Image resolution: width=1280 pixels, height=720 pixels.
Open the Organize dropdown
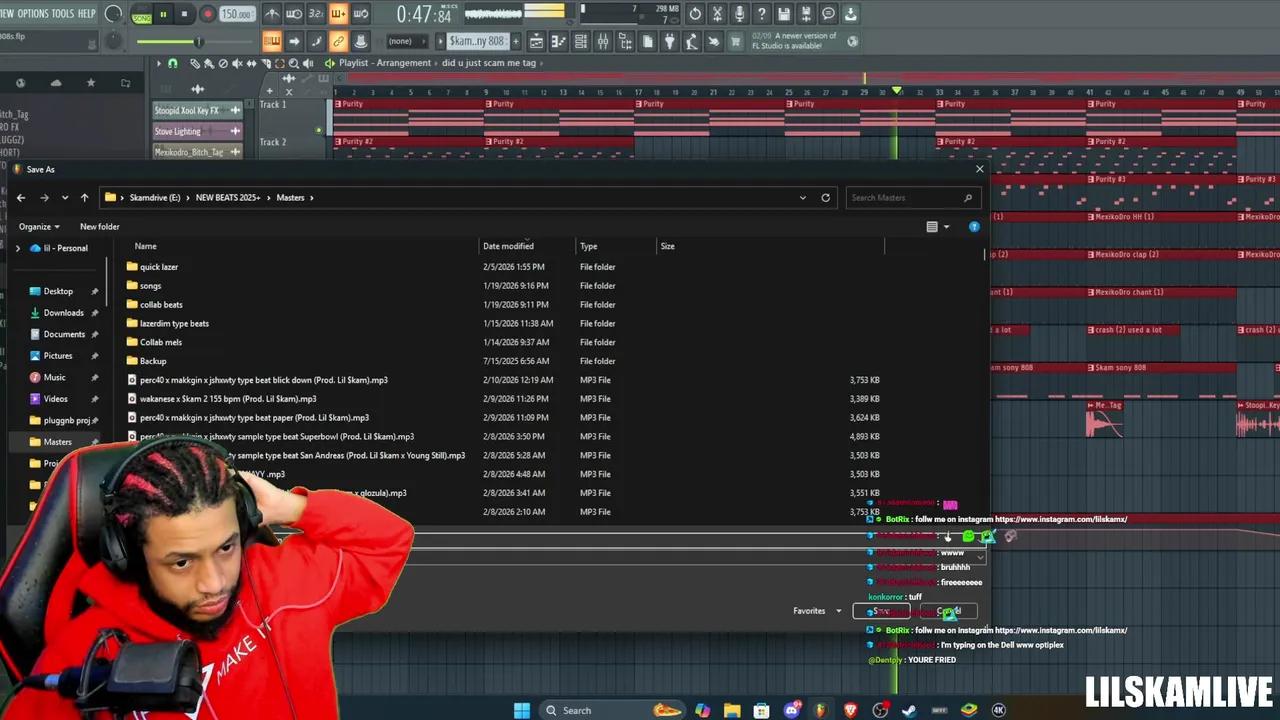39,227
